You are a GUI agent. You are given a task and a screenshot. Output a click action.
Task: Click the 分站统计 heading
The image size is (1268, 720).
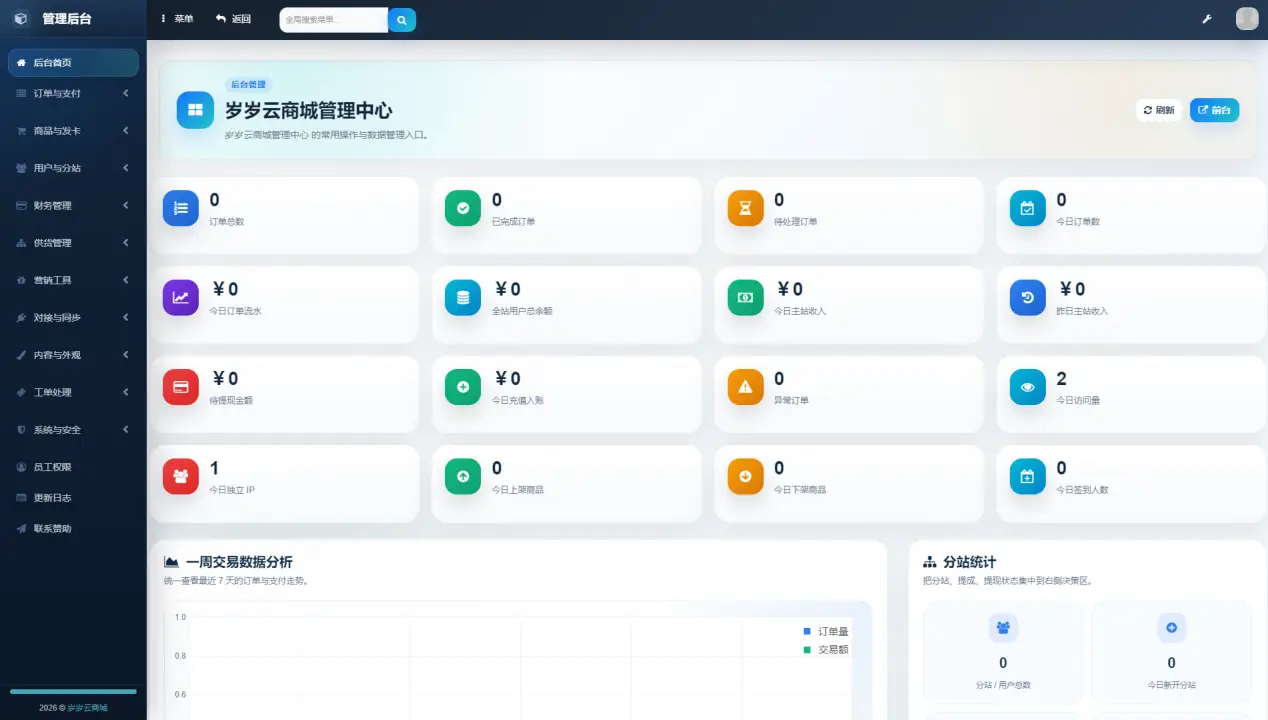969,562
